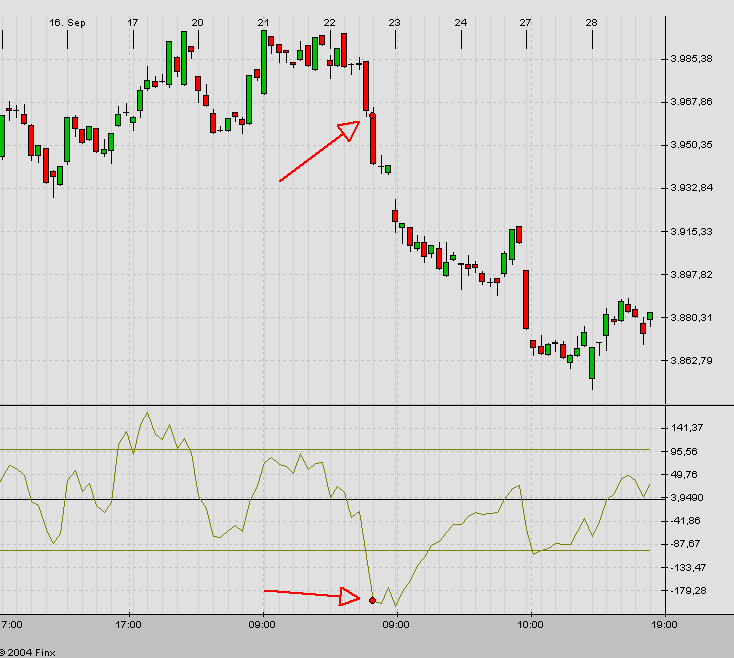Click the lower red arrow on the indicator panel
The height and width of the screenshot is (658, 734).
pos(312,595)
